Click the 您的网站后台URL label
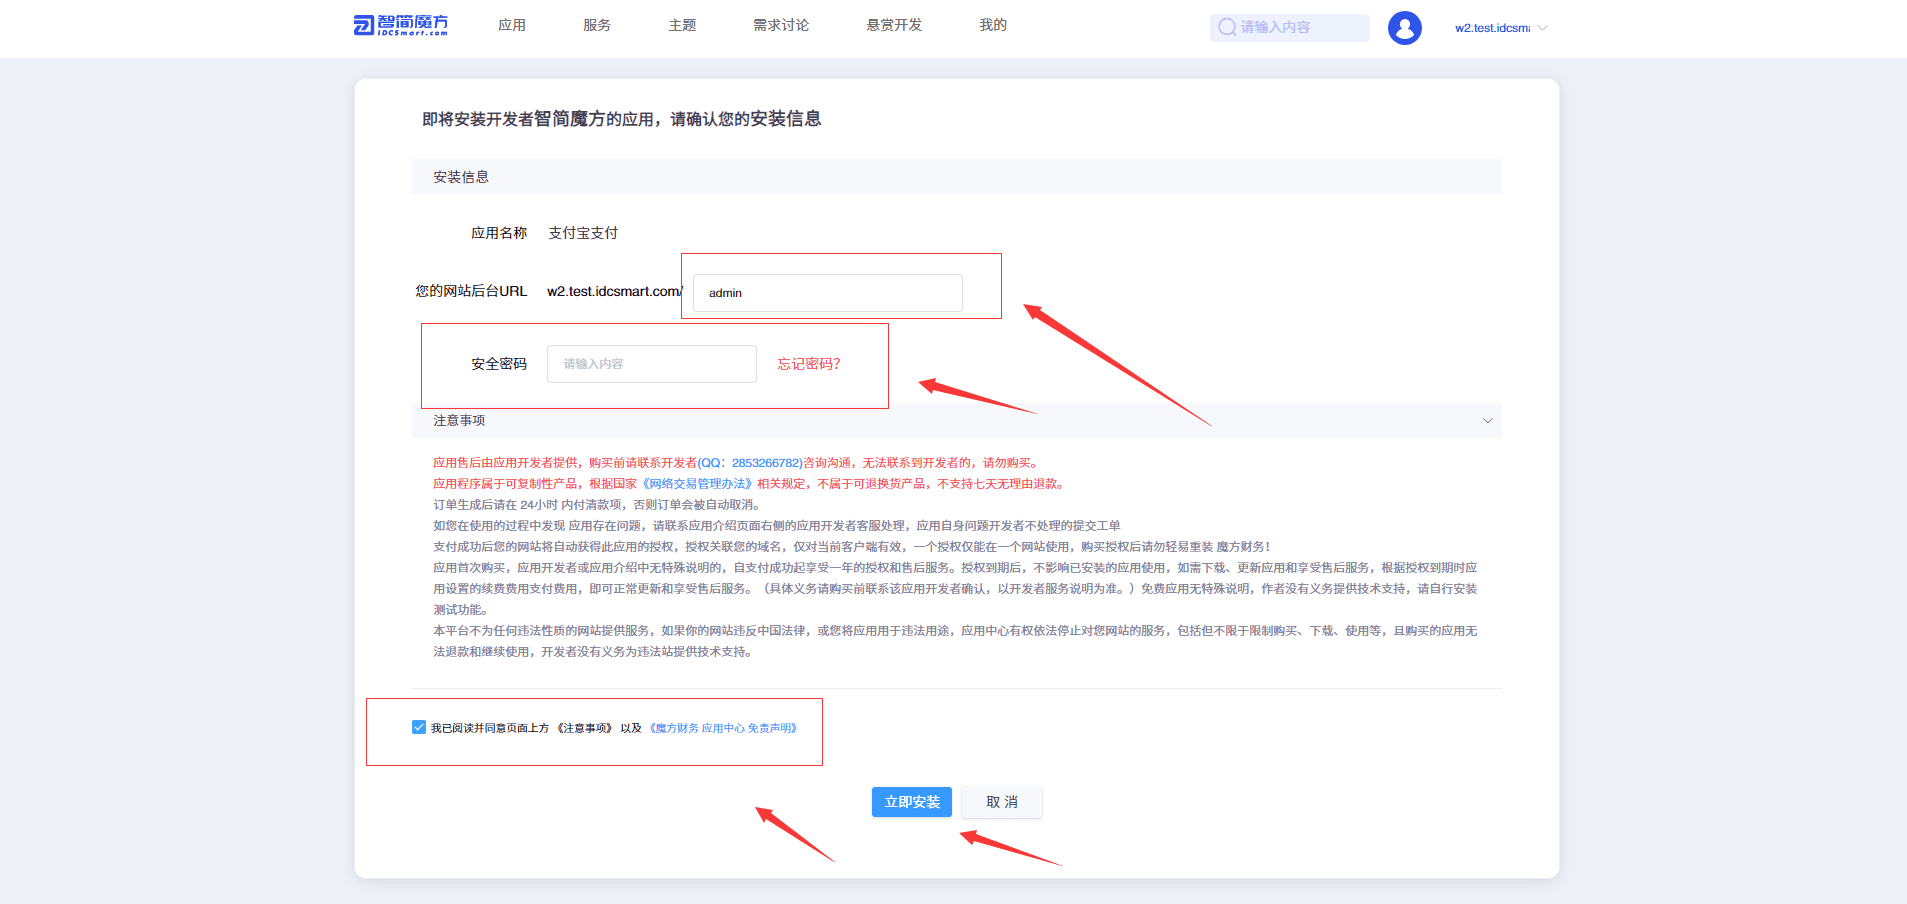This screenshot has width=1907, height=904. pyautogui.click(x=471, y=291)
